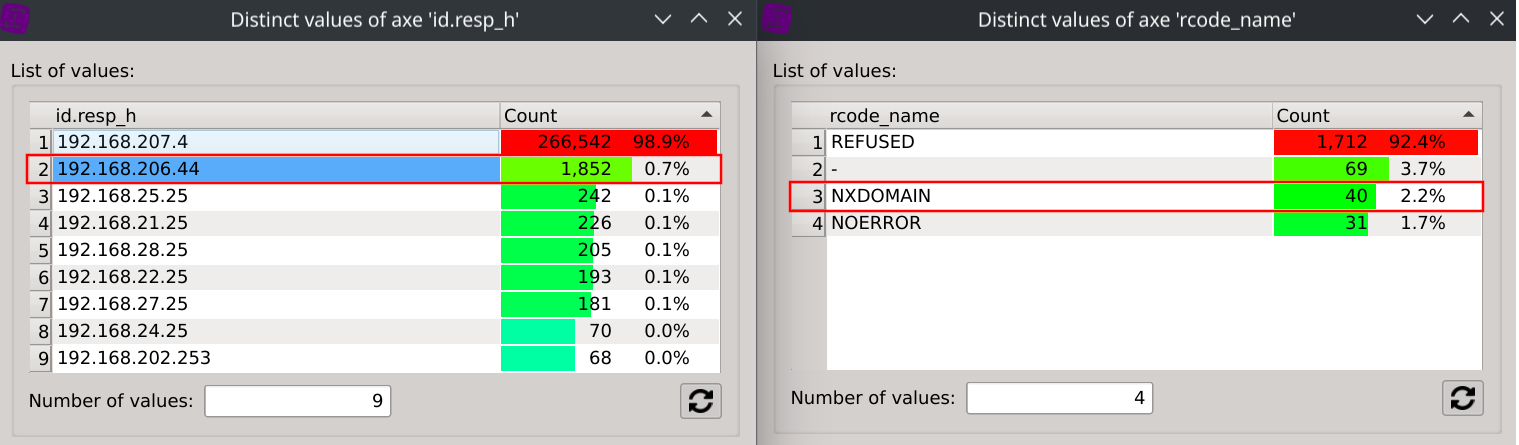Click Number of values field showing 9

[297, 401]
